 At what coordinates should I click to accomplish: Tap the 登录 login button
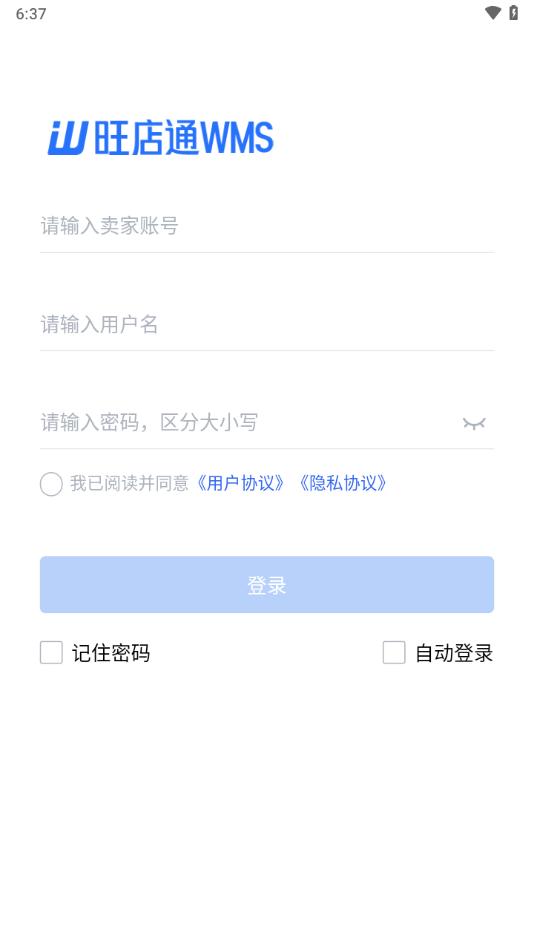click(267, 585)
